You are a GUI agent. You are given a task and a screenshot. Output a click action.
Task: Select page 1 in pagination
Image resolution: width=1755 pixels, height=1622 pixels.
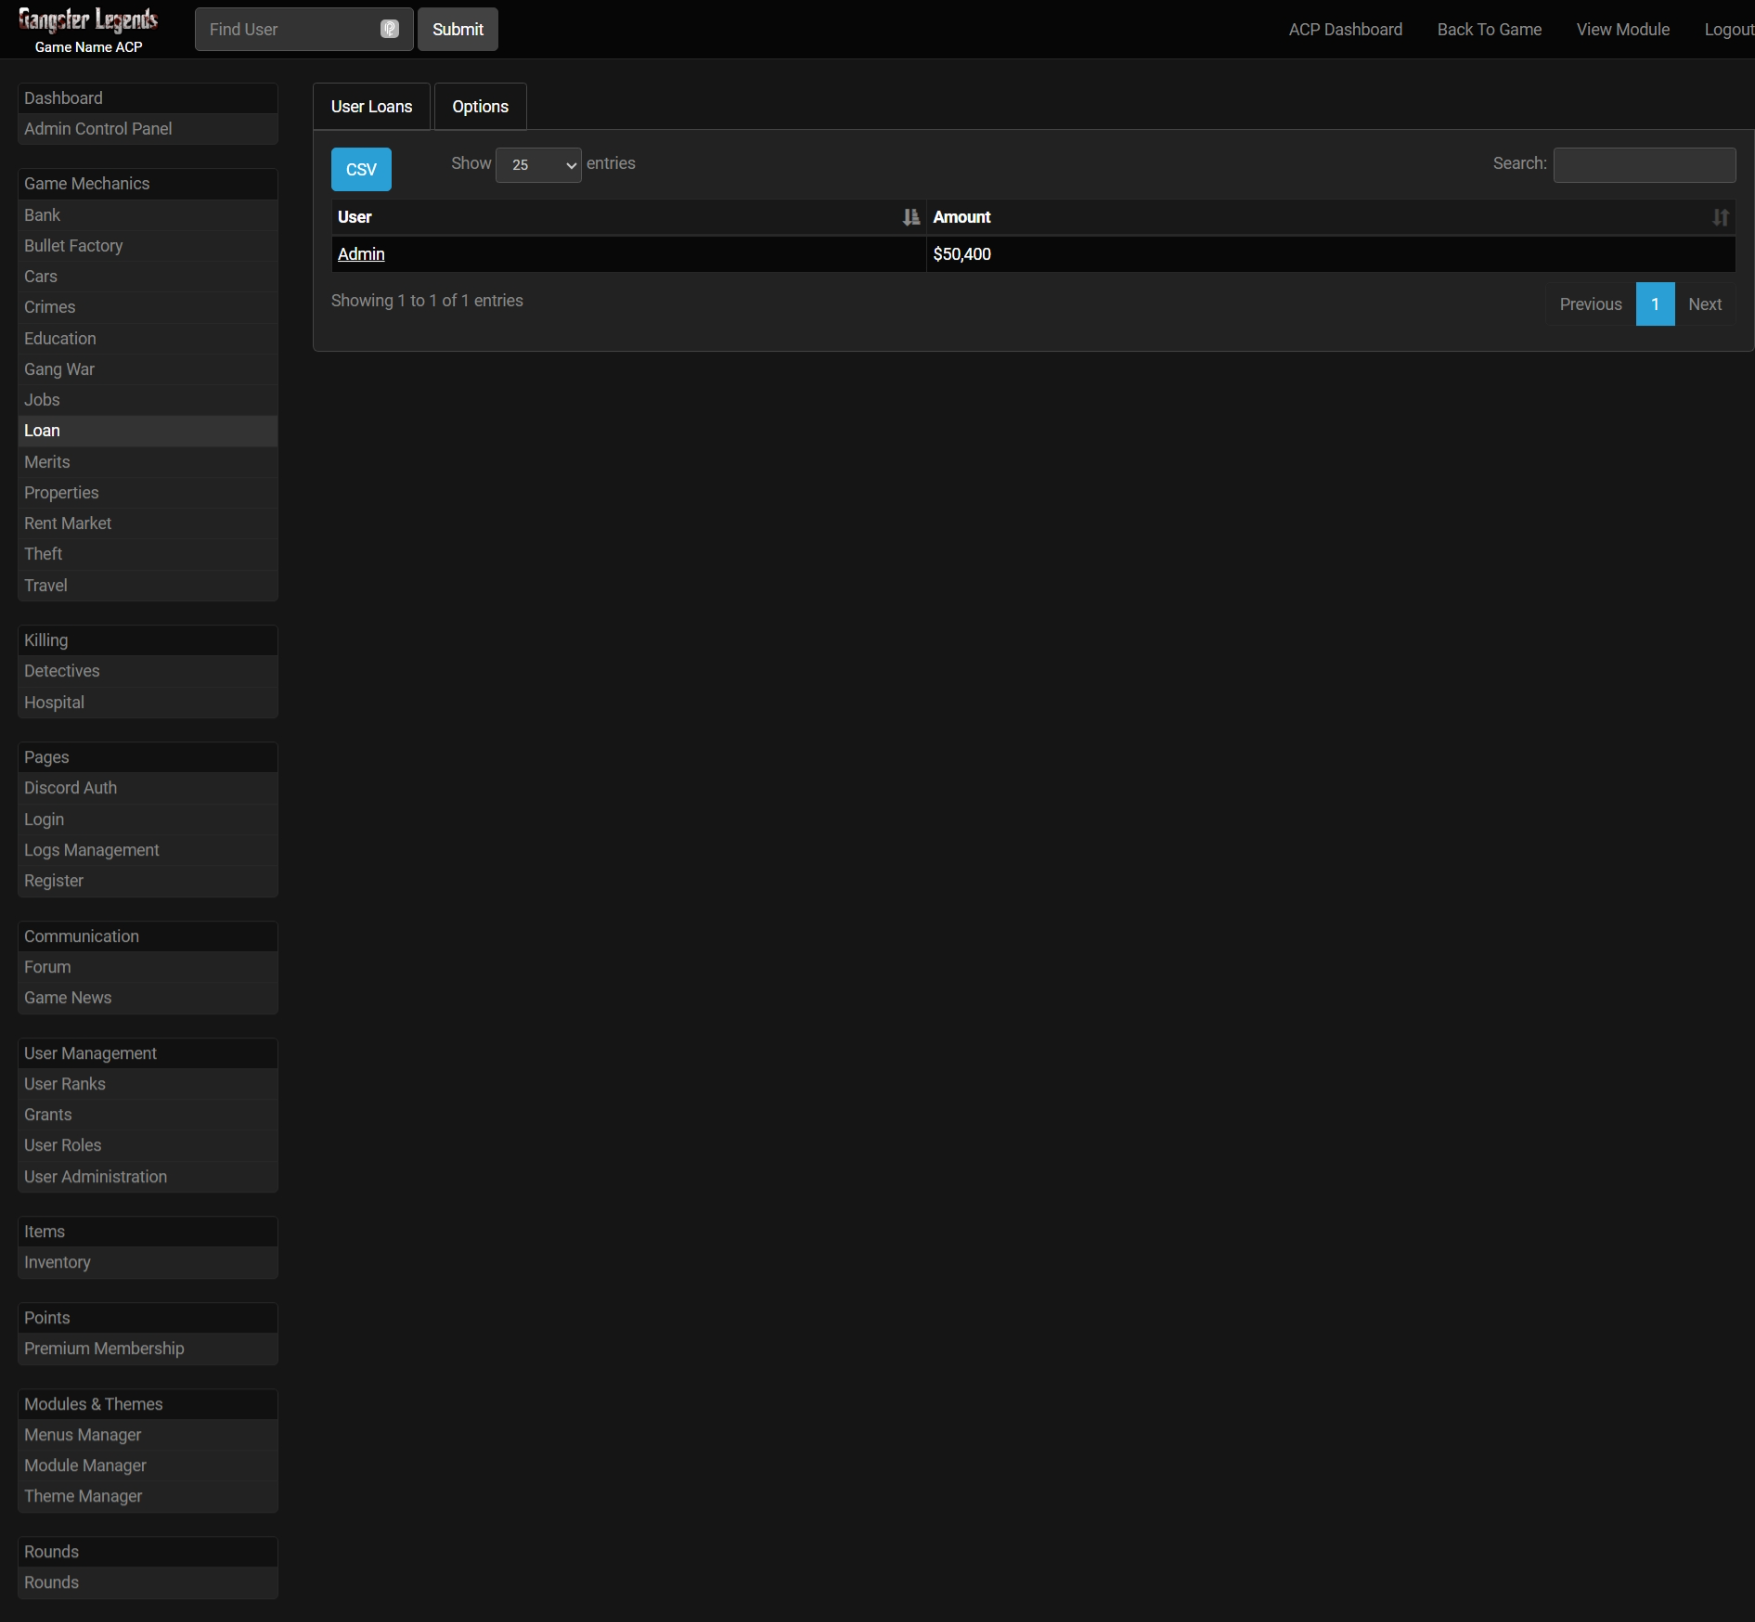(x=1655, y=304)
